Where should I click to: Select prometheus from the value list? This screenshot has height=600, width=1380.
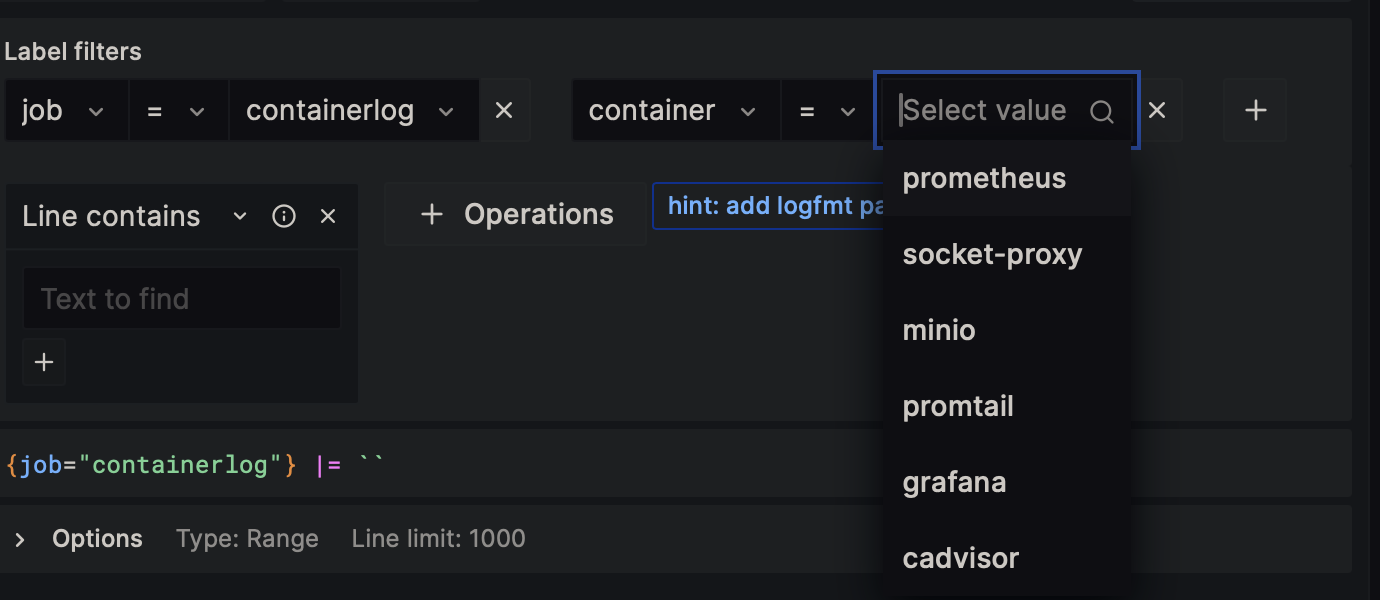(x=984, y=178)
